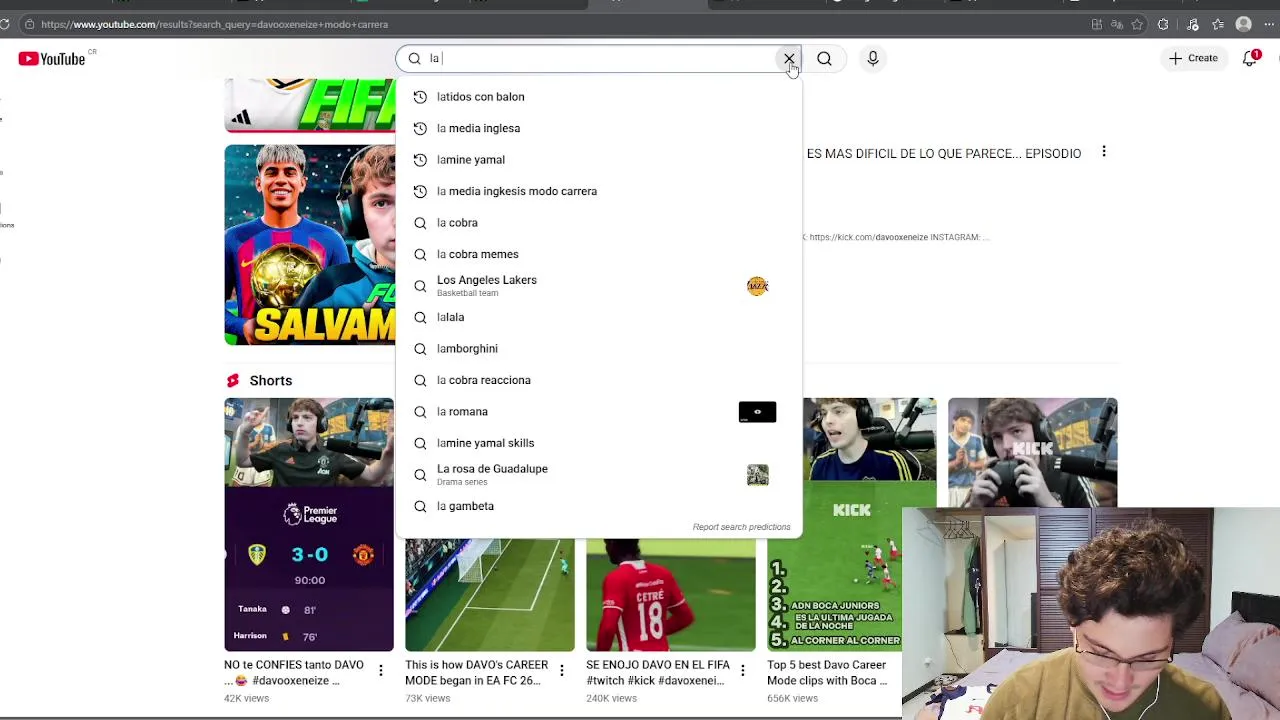Select the suggestion "la media inglesa"
1280x720 pixels.
[x=598, y=128]
